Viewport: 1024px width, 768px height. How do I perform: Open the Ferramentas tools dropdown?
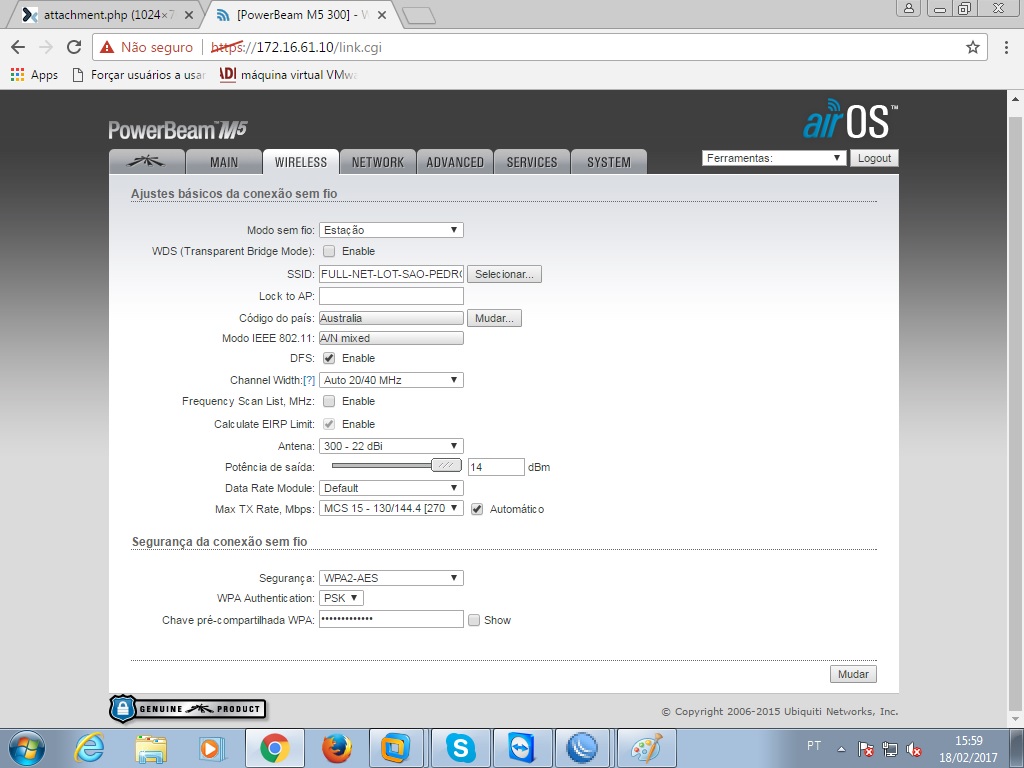[774, 158]
